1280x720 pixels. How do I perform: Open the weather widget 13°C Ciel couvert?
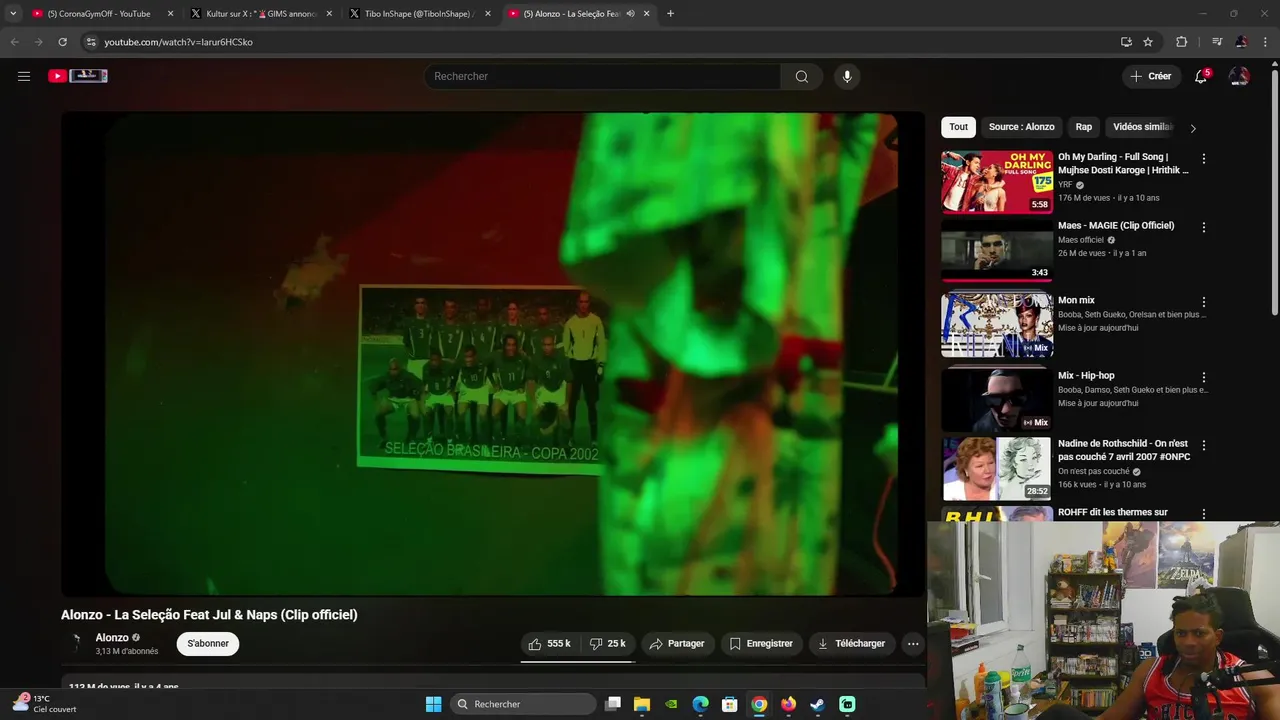(x=45, y=704)
